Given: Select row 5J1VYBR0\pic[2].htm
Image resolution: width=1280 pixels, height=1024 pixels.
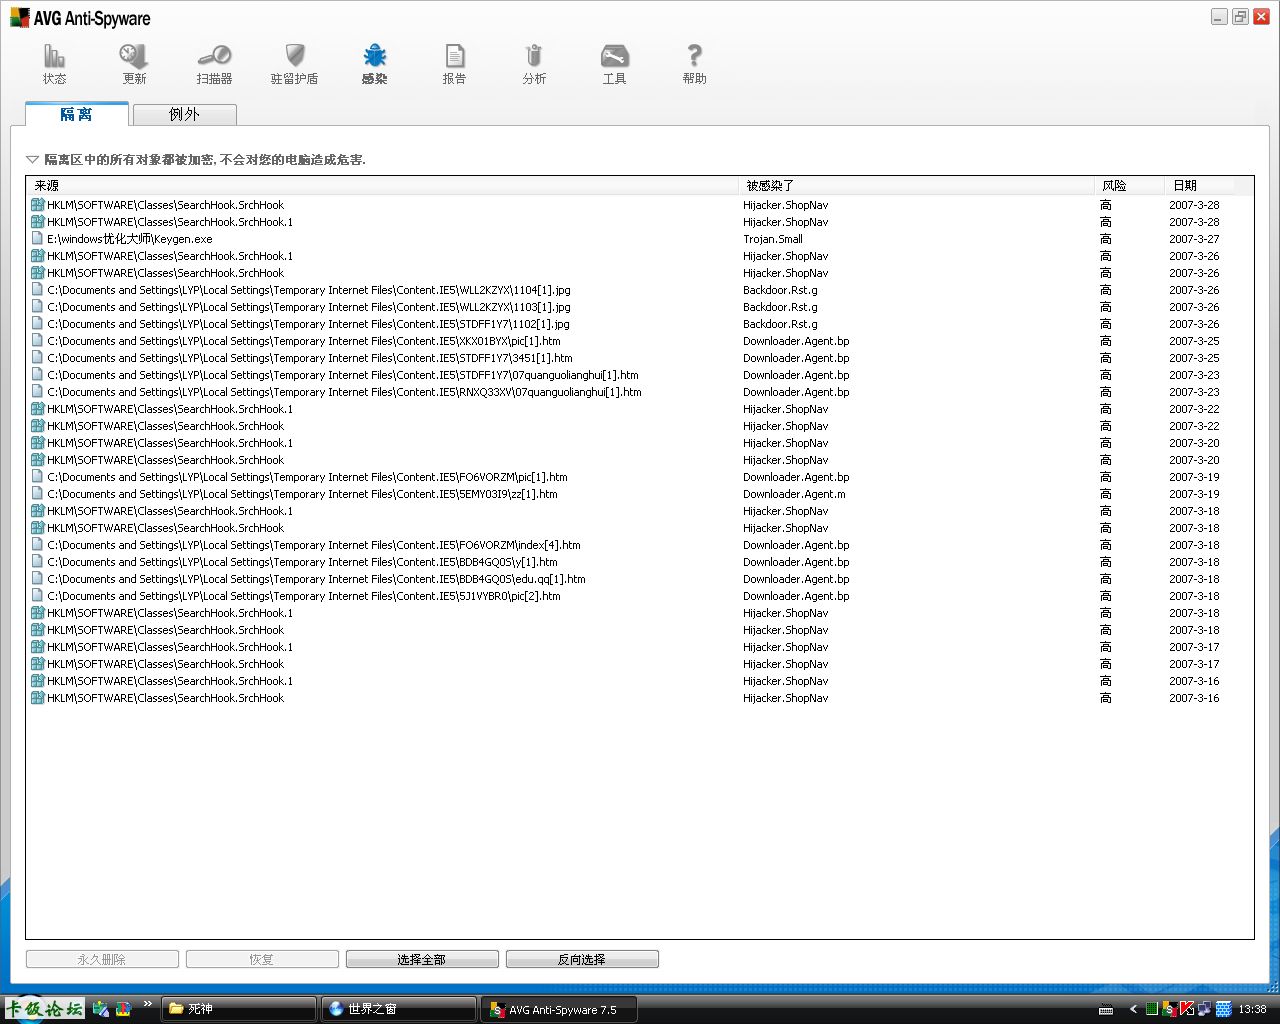Looking at the screenshot, I should [x=640, y=596].
